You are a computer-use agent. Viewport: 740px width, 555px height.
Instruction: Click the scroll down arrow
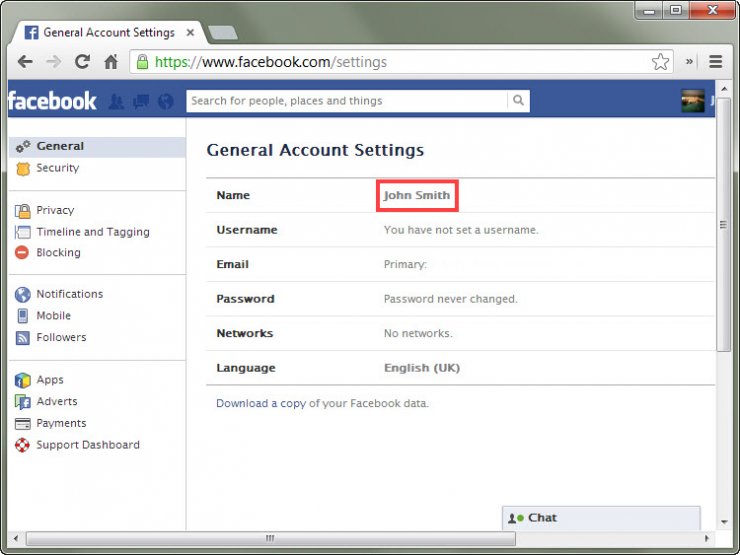click(724, 522)
